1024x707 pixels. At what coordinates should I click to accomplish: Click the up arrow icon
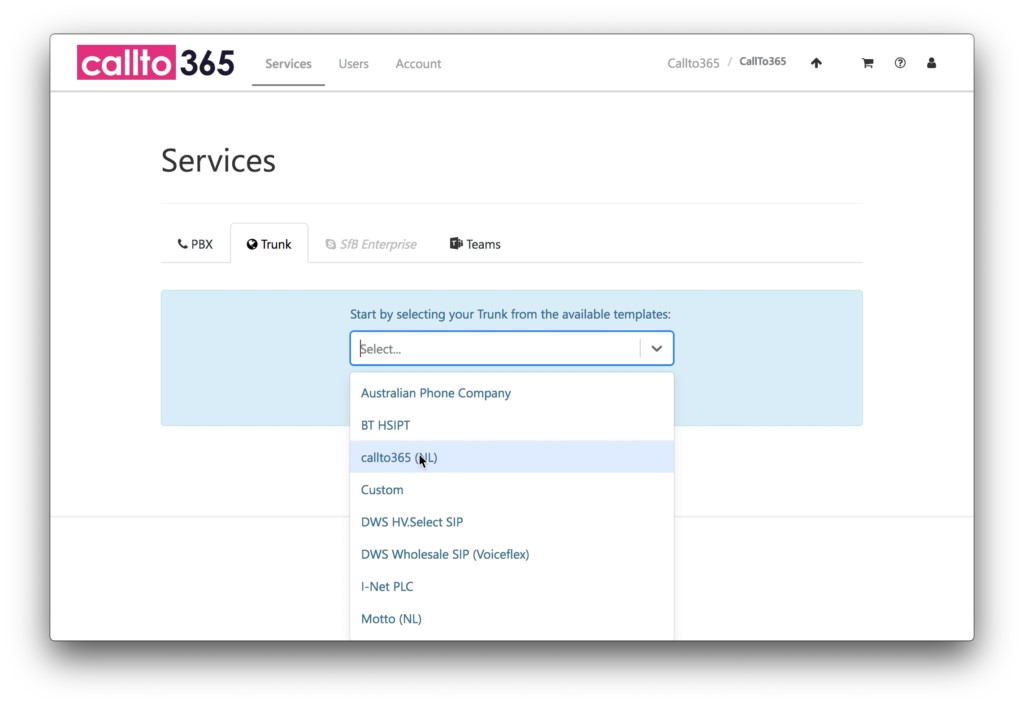tap(816, 63)
